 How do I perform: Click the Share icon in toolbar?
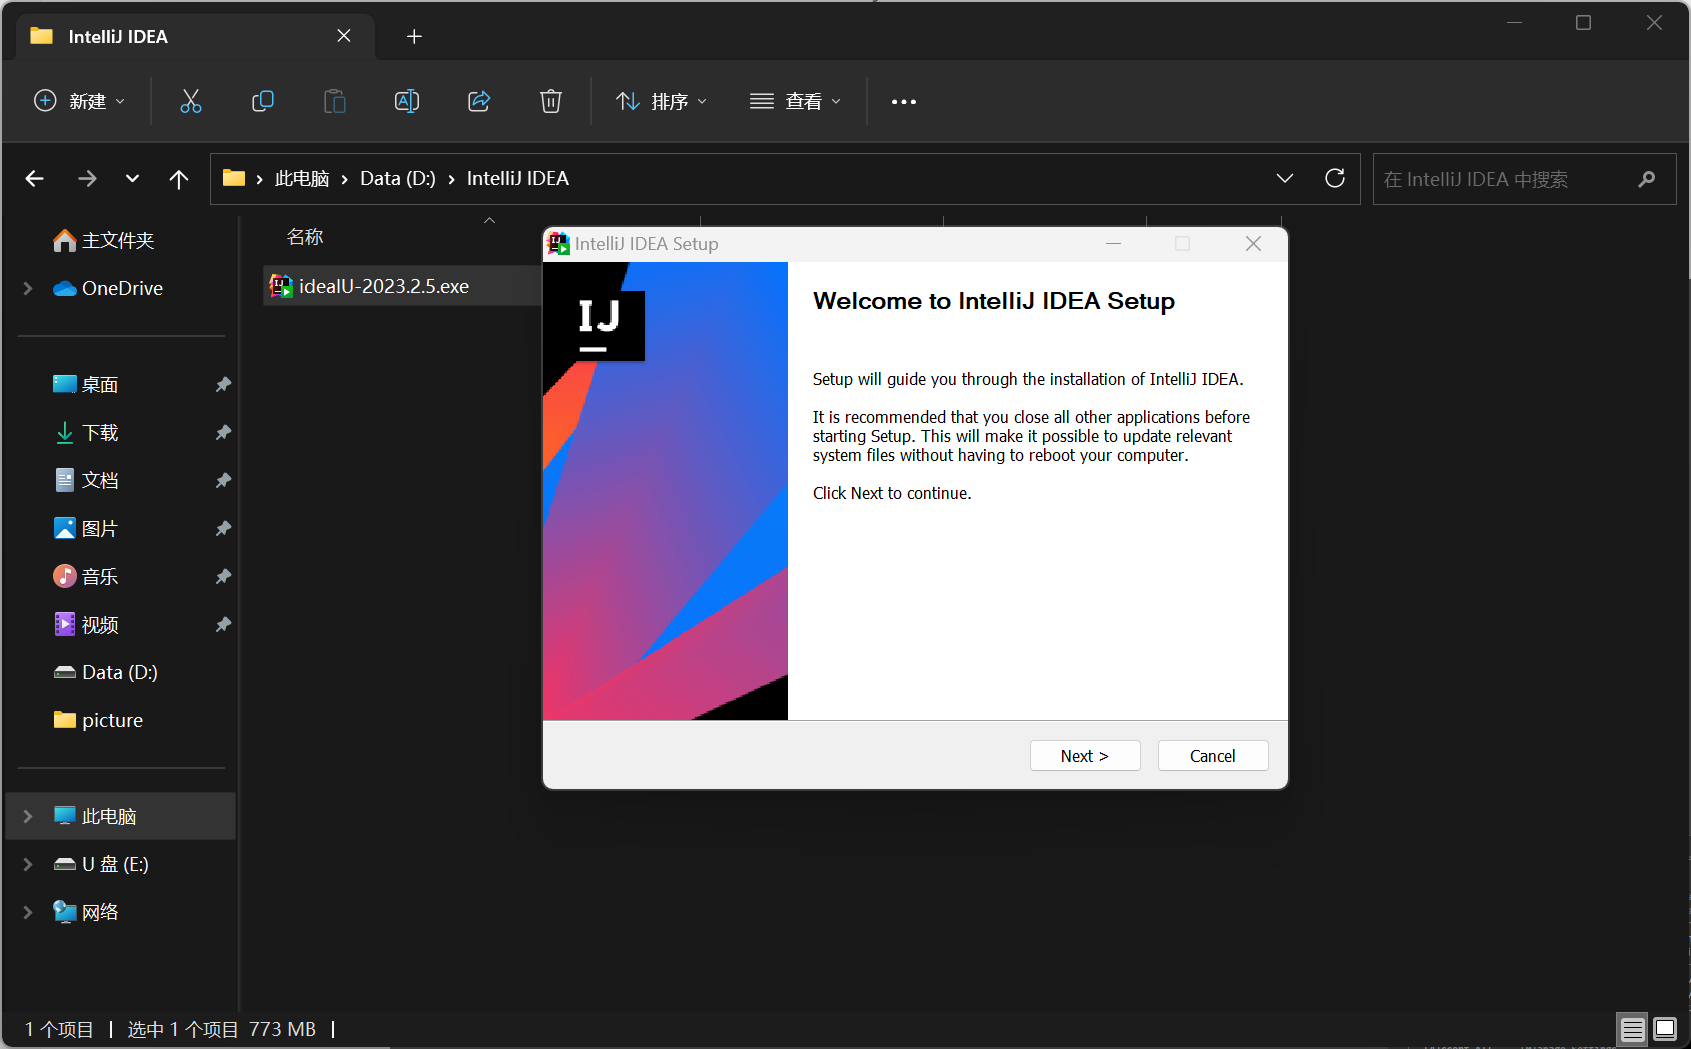(479, 101)
